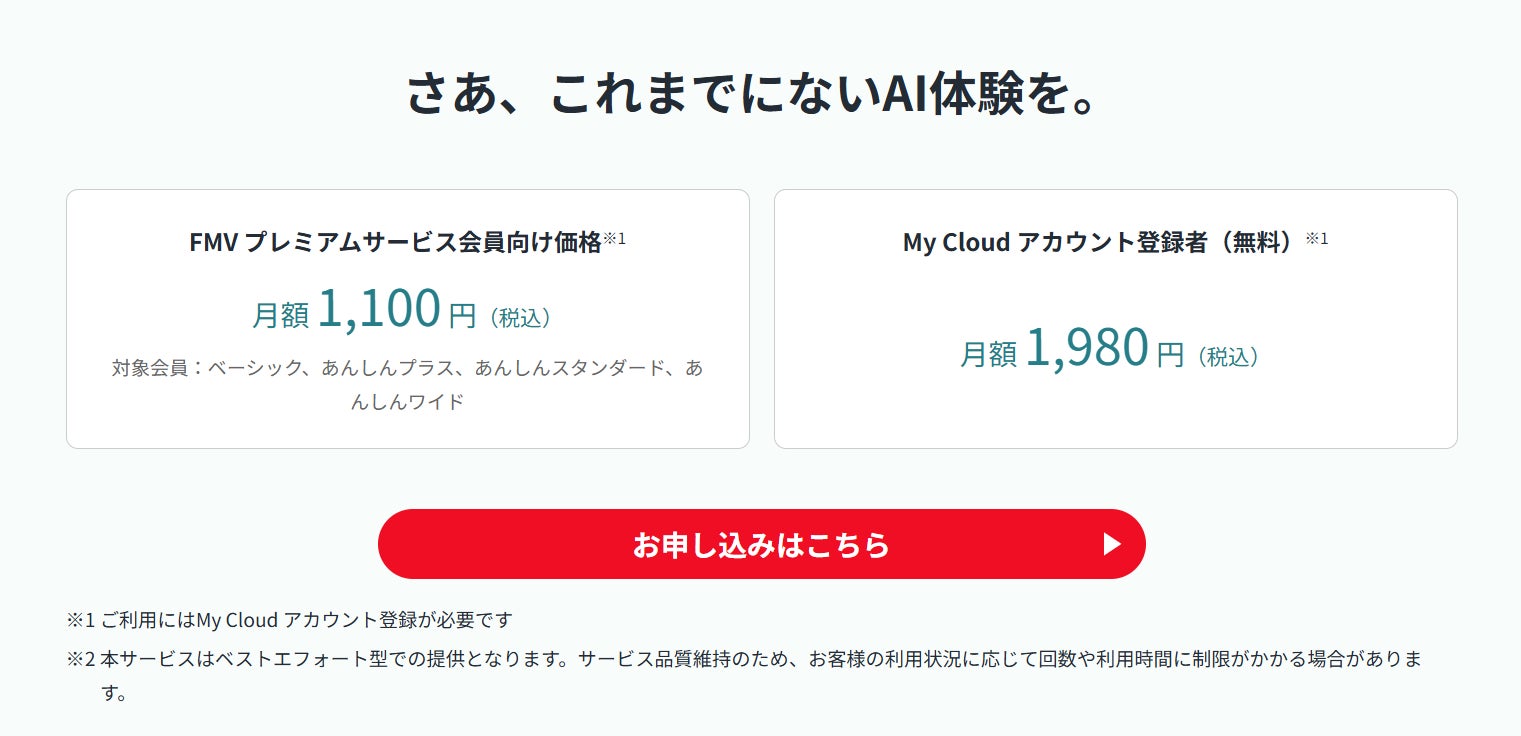Click the 月額 label in the My Cloud card
The image size is (1521, 736).
point(988,353)
